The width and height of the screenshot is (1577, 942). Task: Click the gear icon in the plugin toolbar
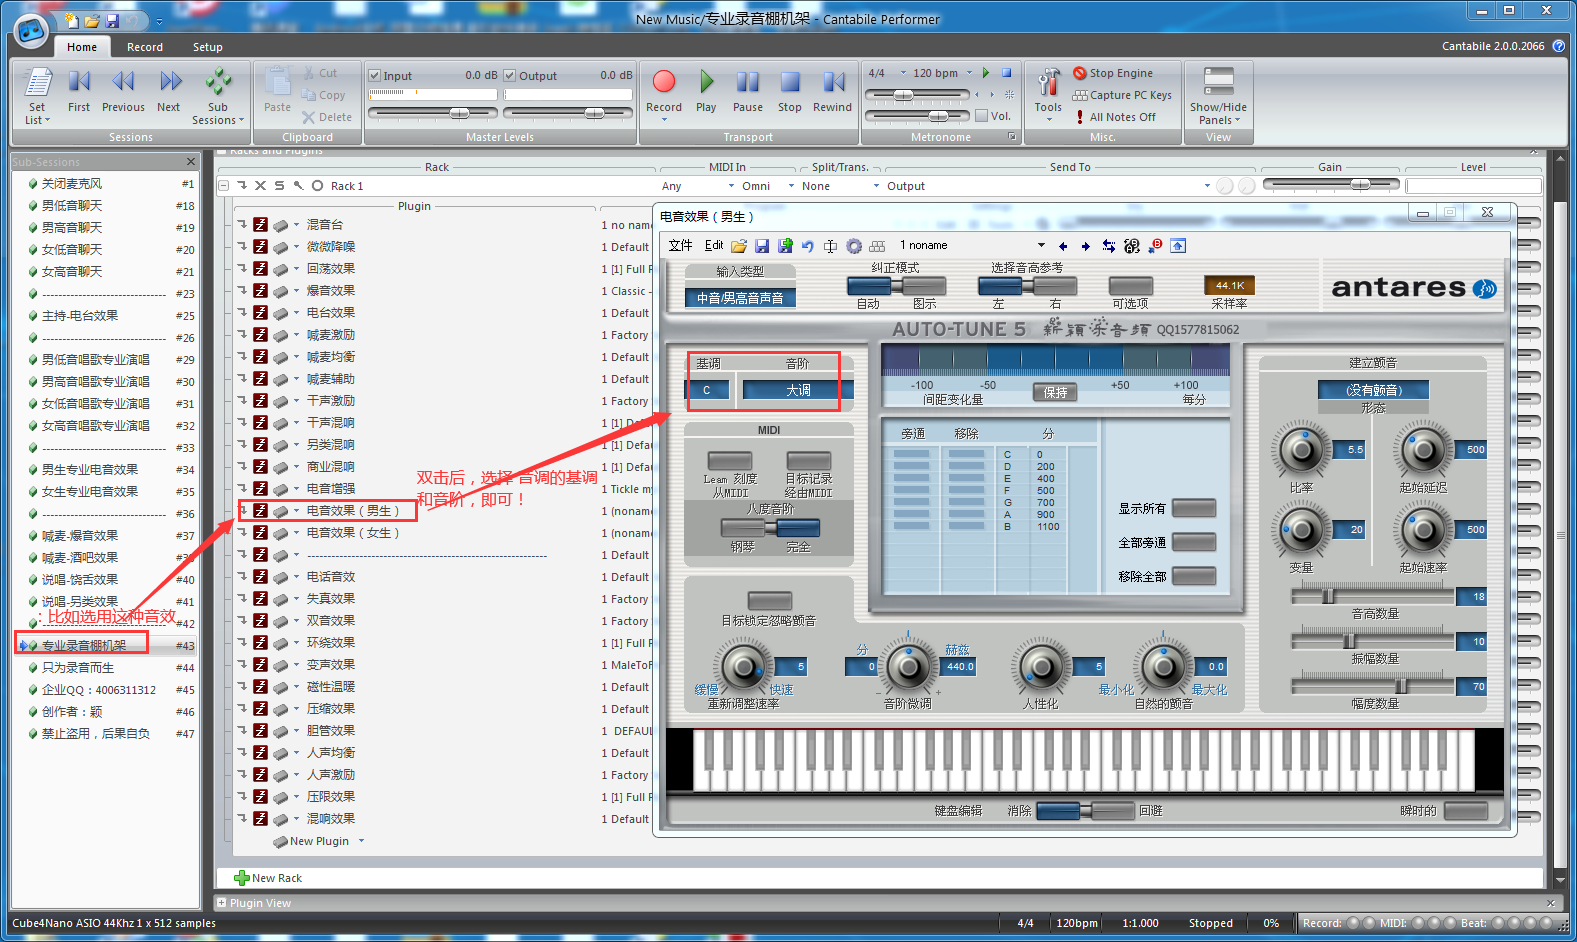(854, 246)
